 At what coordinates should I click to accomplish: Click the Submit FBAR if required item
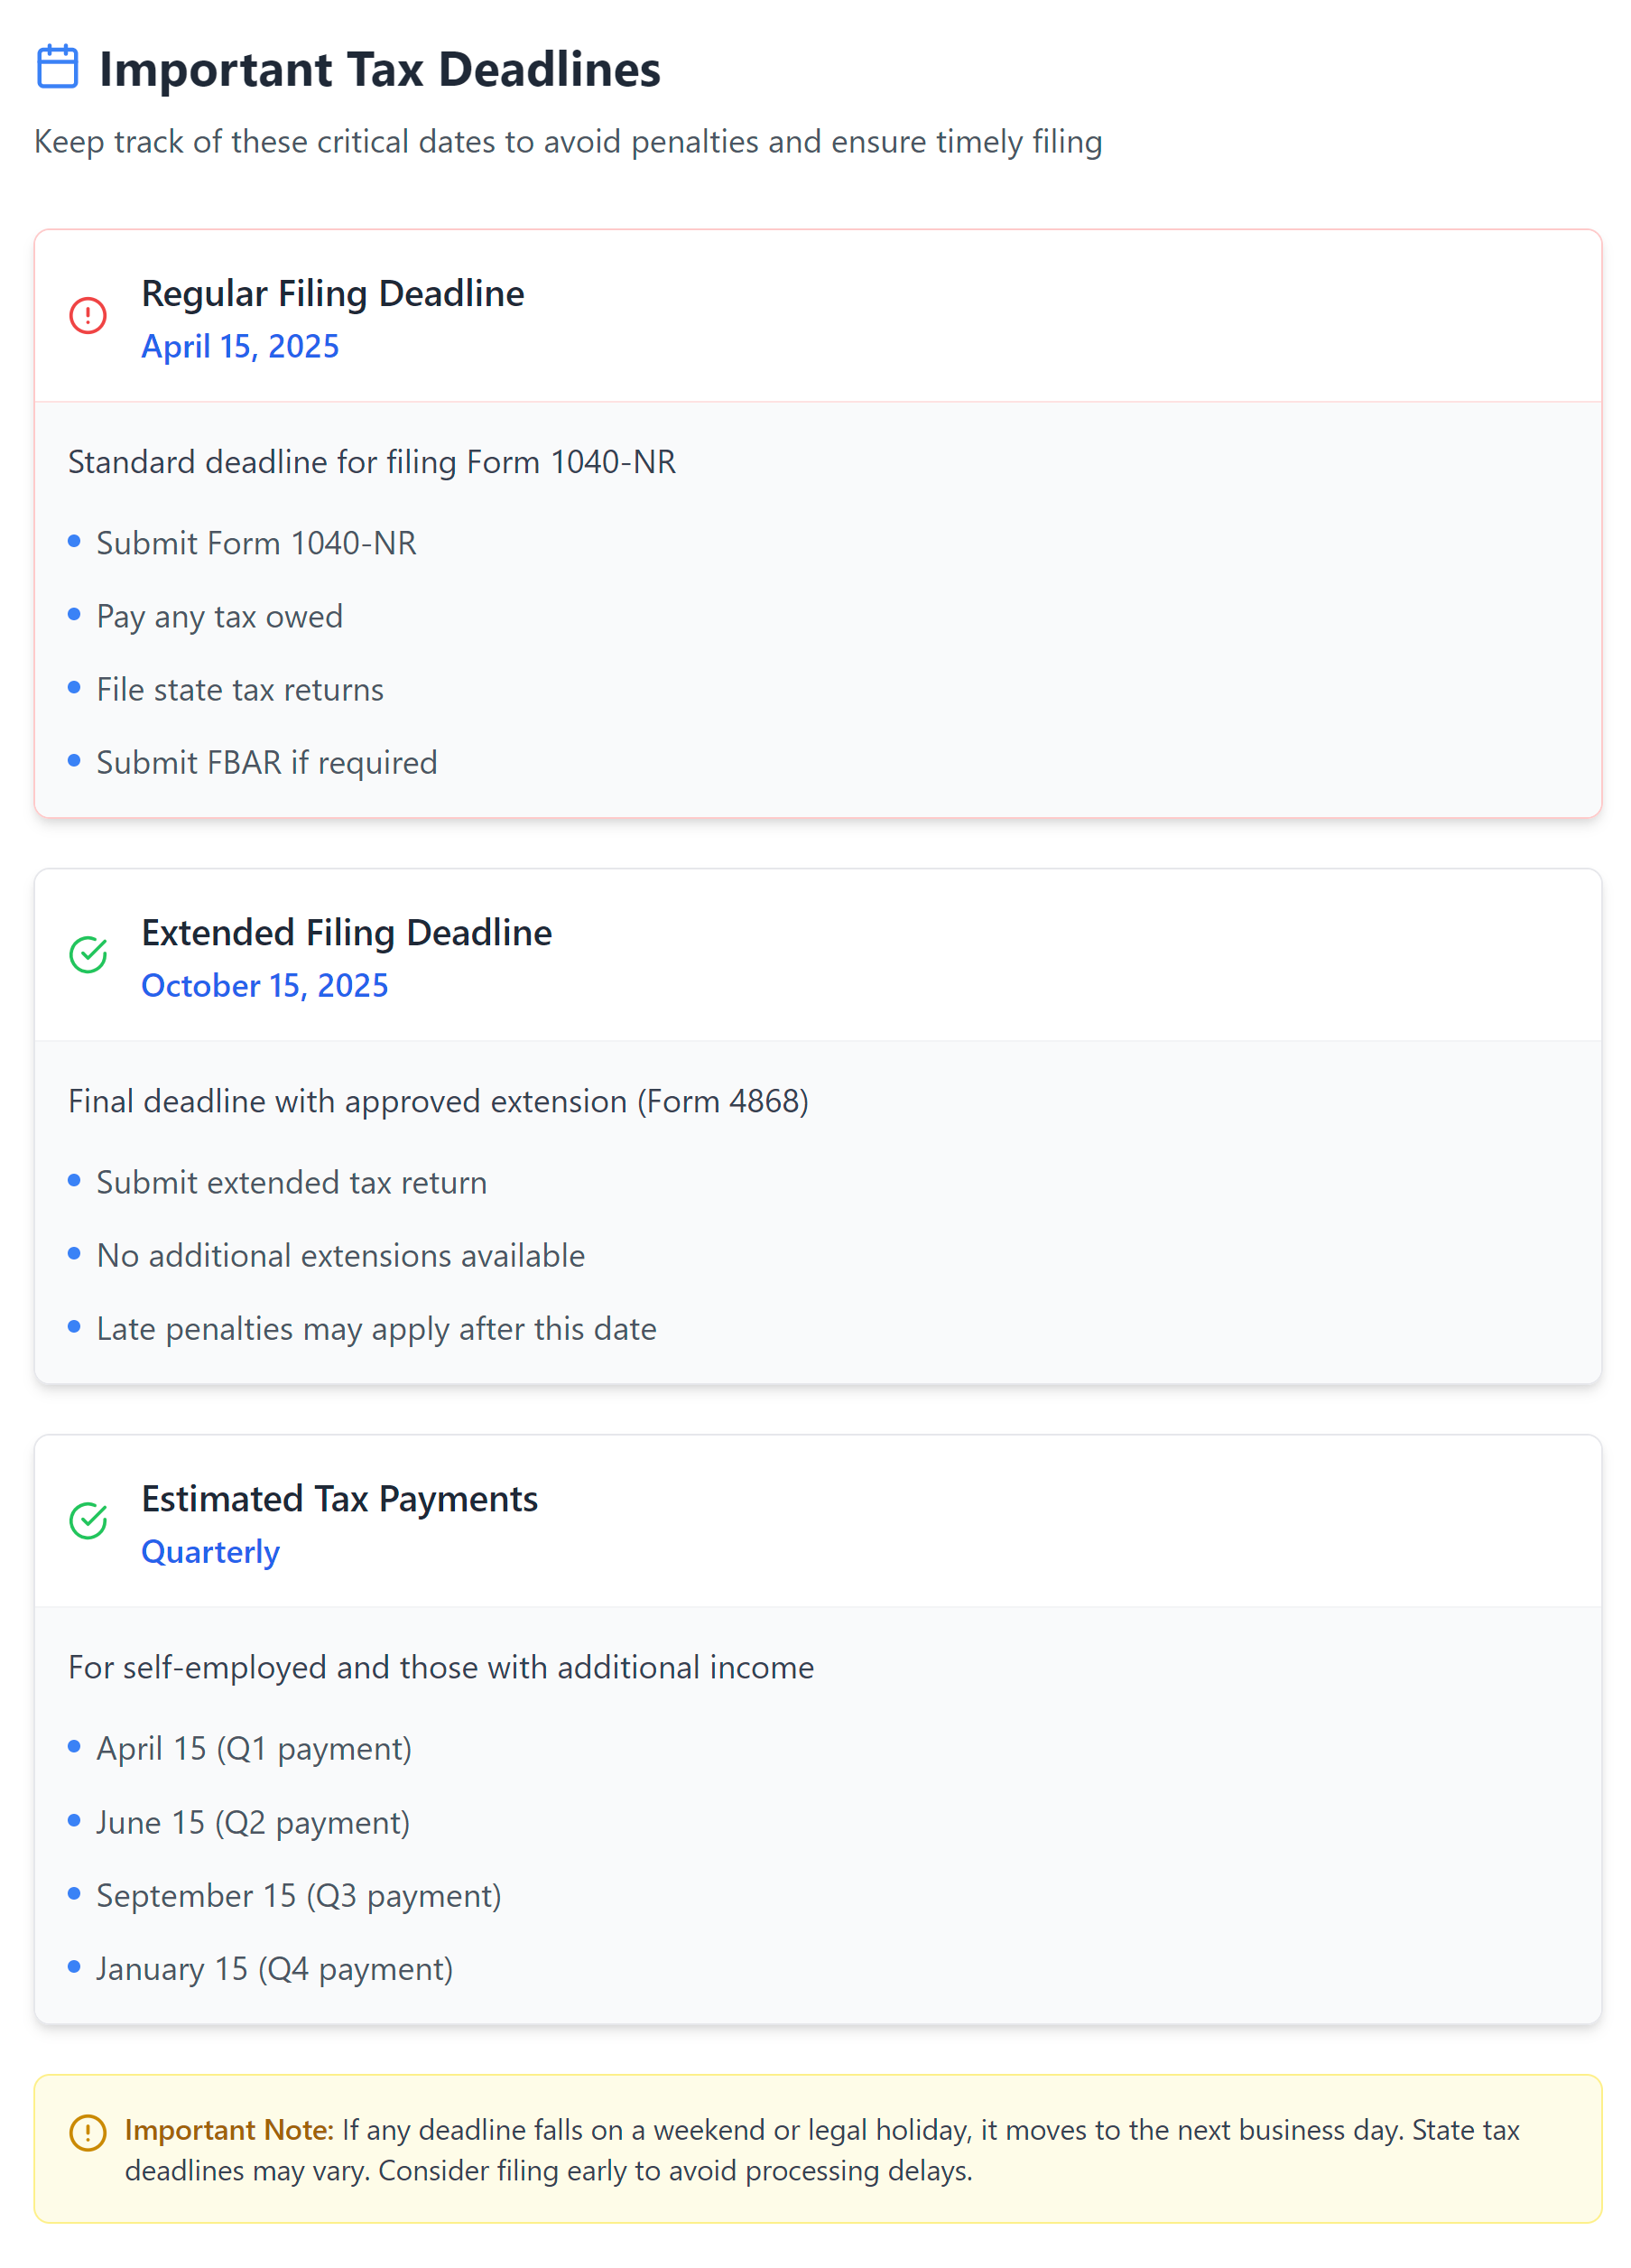click(266, 762)
